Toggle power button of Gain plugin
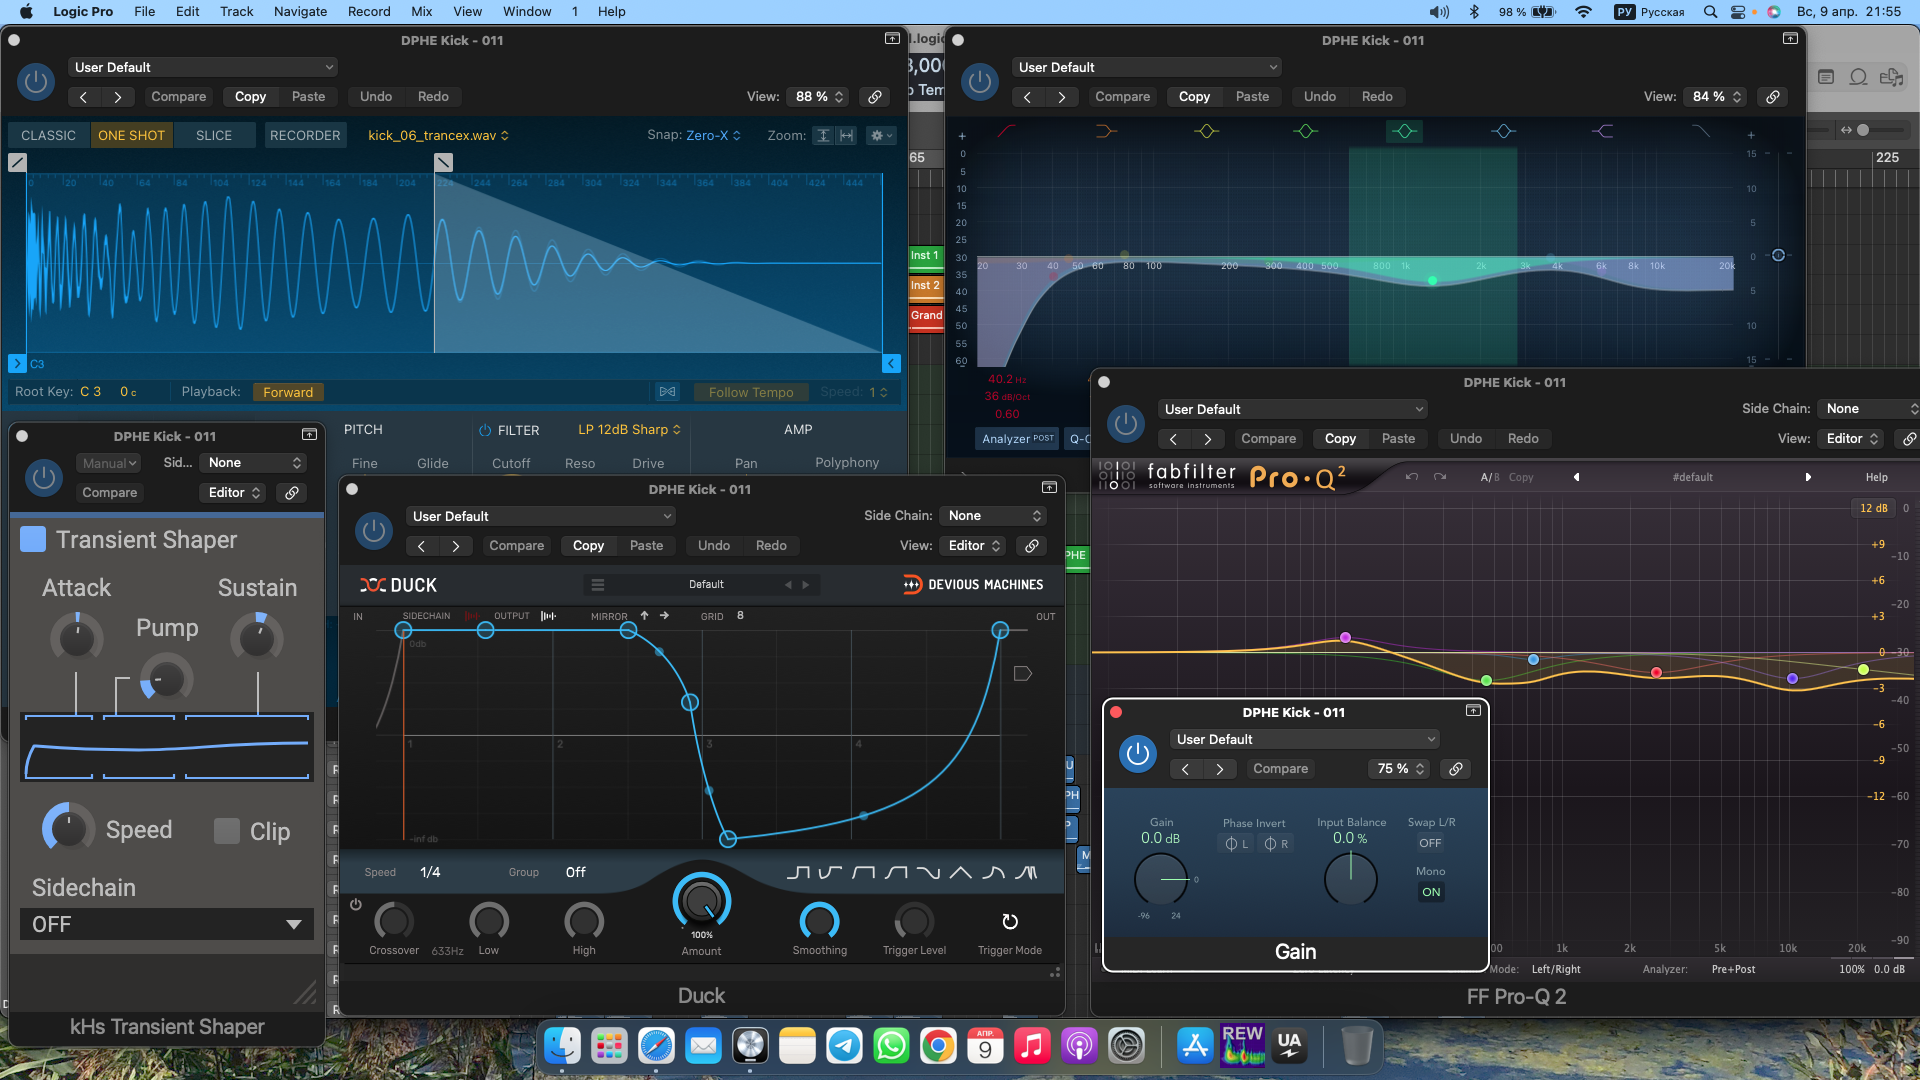 (x=1137, y=753)
